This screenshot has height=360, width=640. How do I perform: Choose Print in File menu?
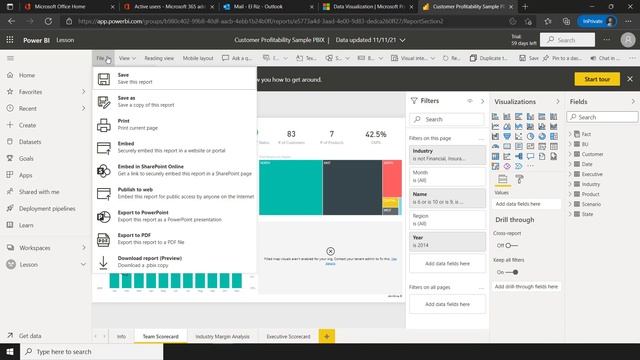[x=175, y=124]
